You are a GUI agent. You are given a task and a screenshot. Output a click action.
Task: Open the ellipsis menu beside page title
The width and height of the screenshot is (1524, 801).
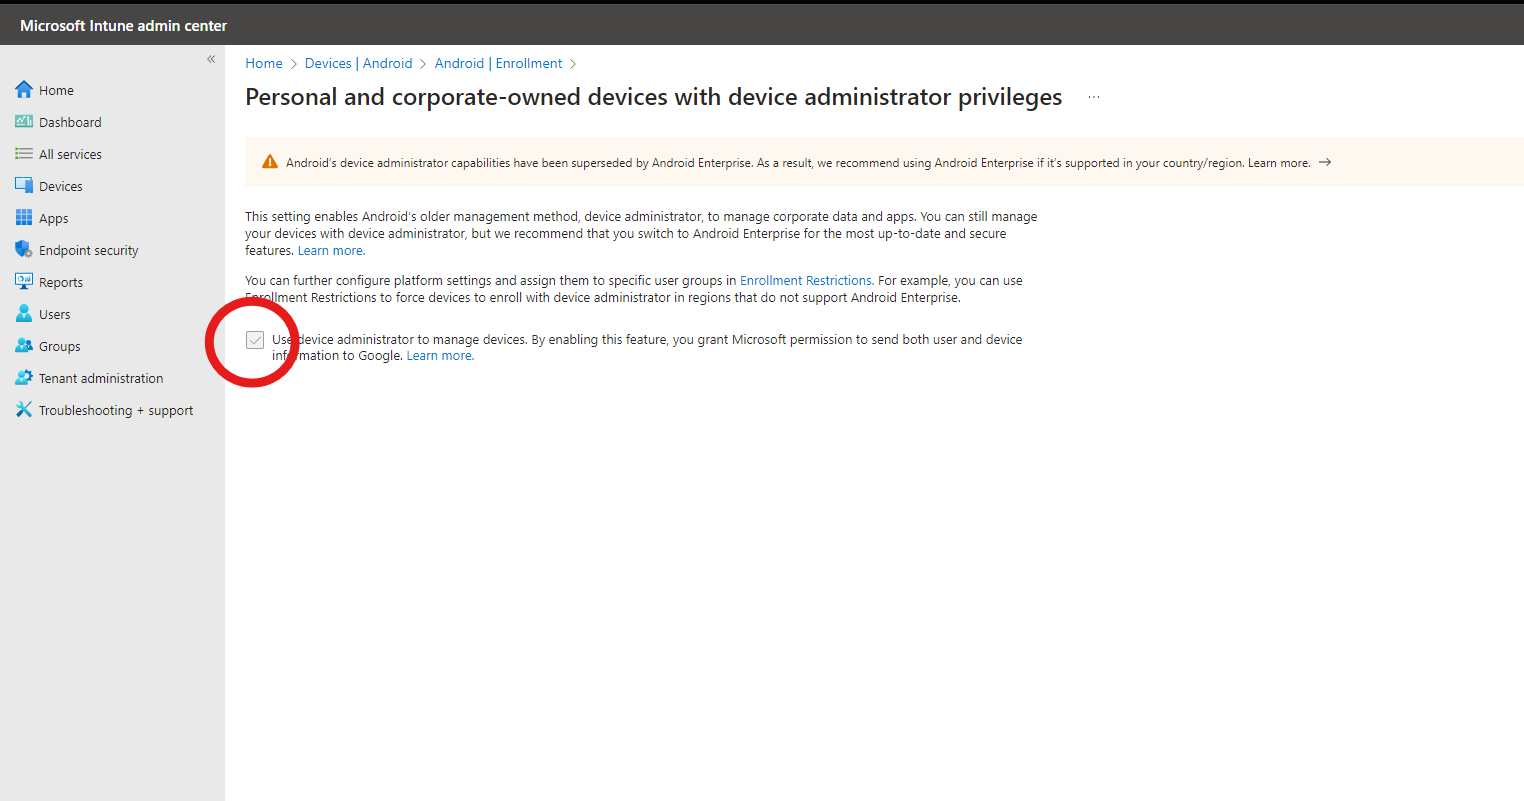coord(1094,98)
